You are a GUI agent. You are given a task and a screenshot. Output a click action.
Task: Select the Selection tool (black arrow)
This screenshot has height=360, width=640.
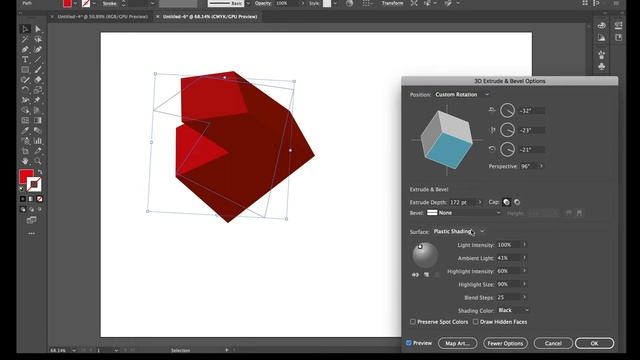point(25,29)
